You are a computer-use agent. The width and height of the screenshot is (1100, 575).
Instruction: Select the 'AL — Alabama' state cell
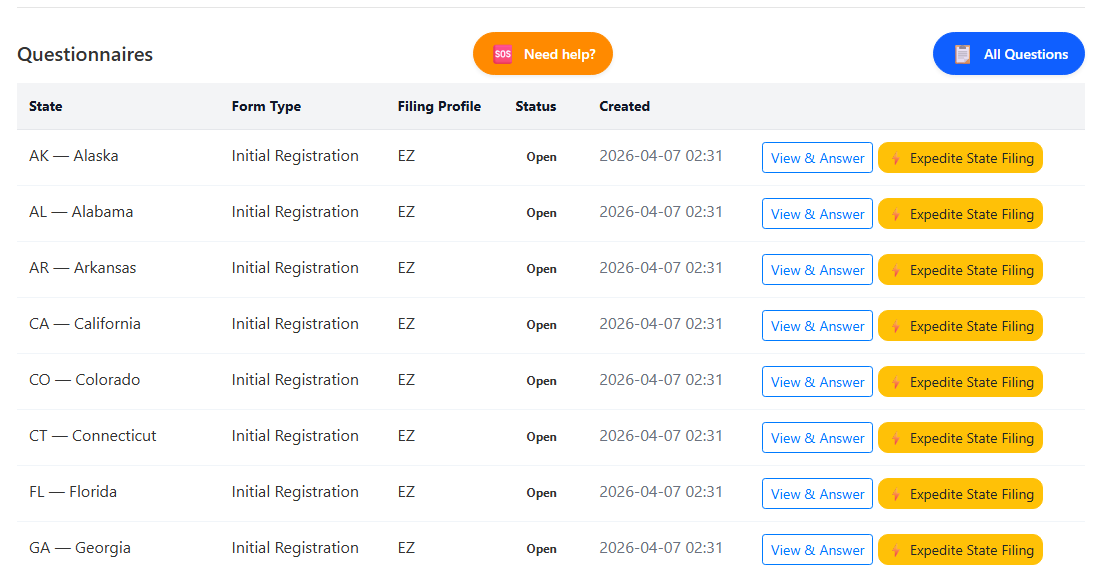(81, 212)
